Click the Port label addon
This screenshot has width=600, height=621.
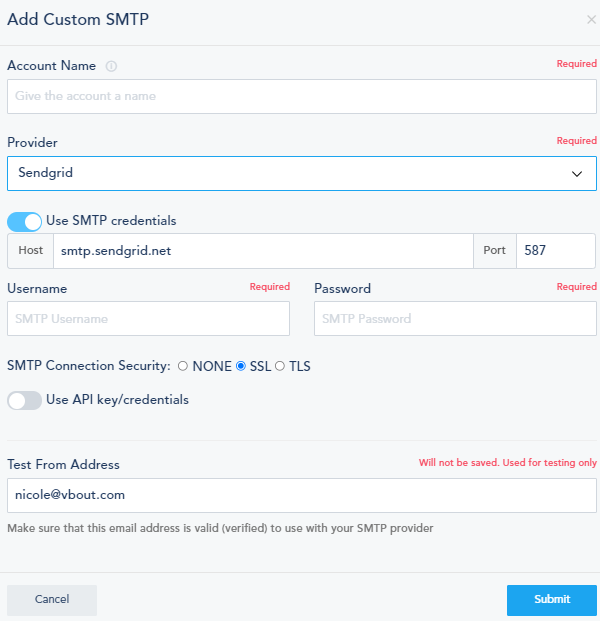coord(494,251)
